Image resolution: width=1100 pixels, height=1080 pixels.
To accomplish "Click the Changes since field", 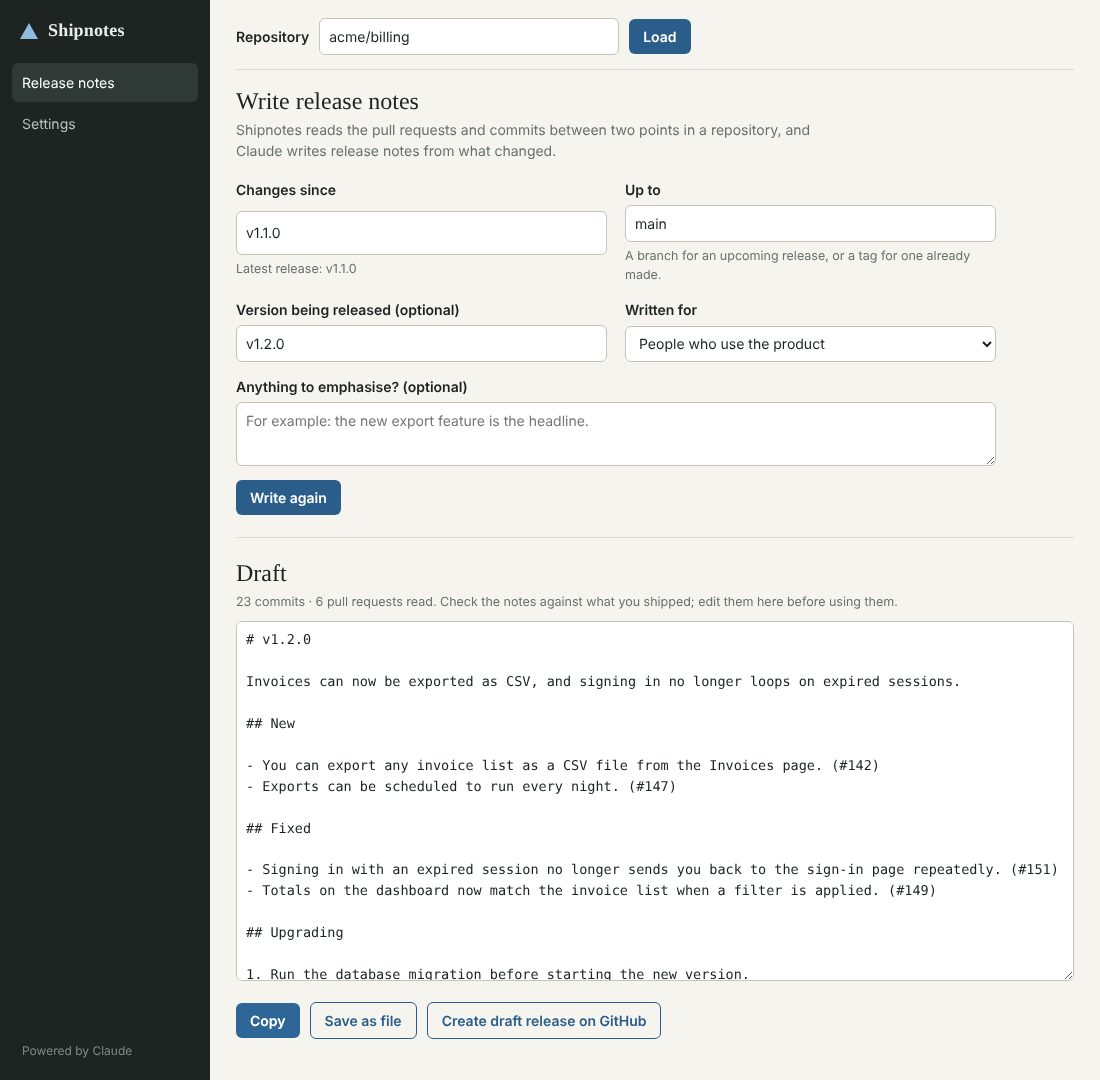I will [421, 233].
